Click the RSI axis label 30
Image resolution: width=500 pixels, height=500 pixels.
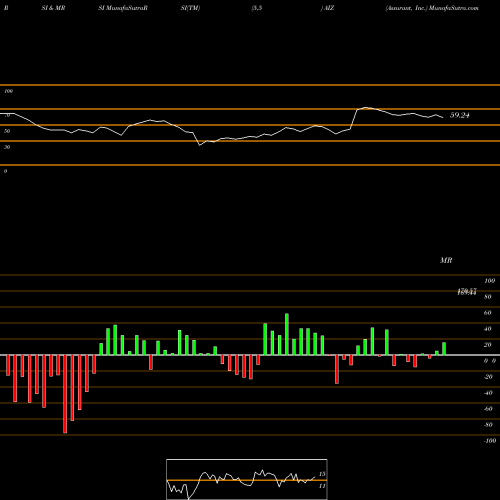(x=7, y=147)
